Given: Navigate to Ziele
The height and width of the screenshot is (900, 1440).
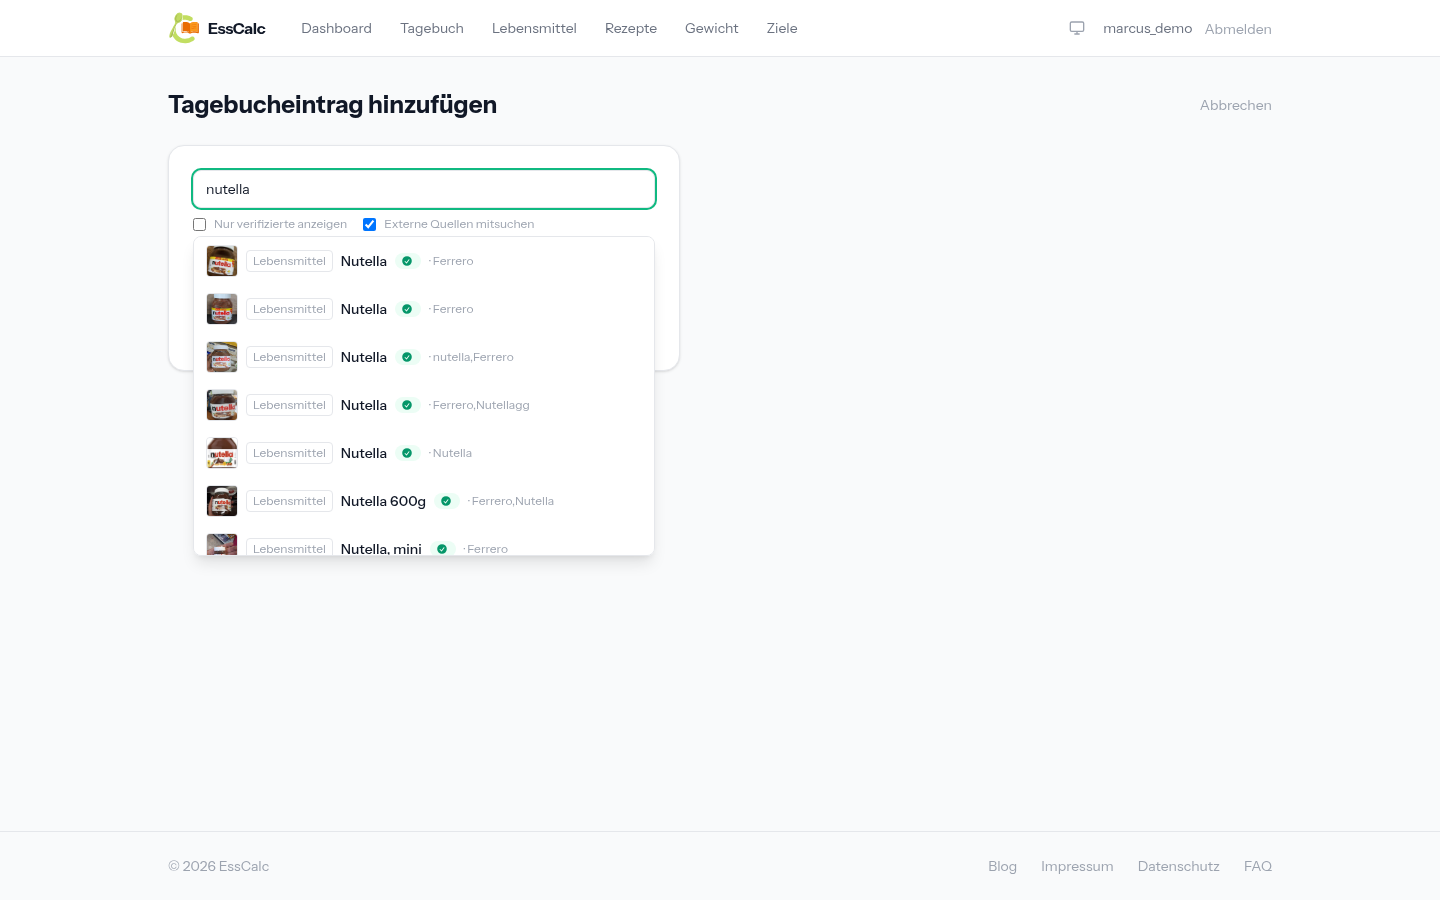Looking at the screenshot, I should [x=782, y=28].
